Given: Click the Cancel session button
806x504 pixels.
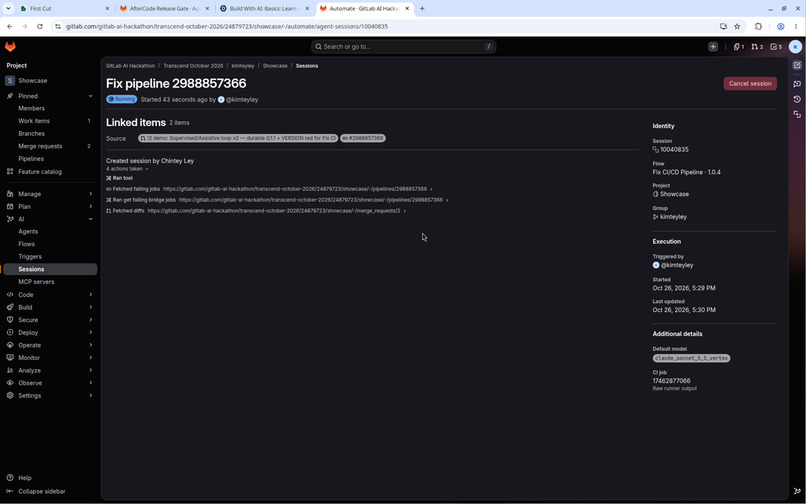Looking at the screenshot, I should (750, 83).
